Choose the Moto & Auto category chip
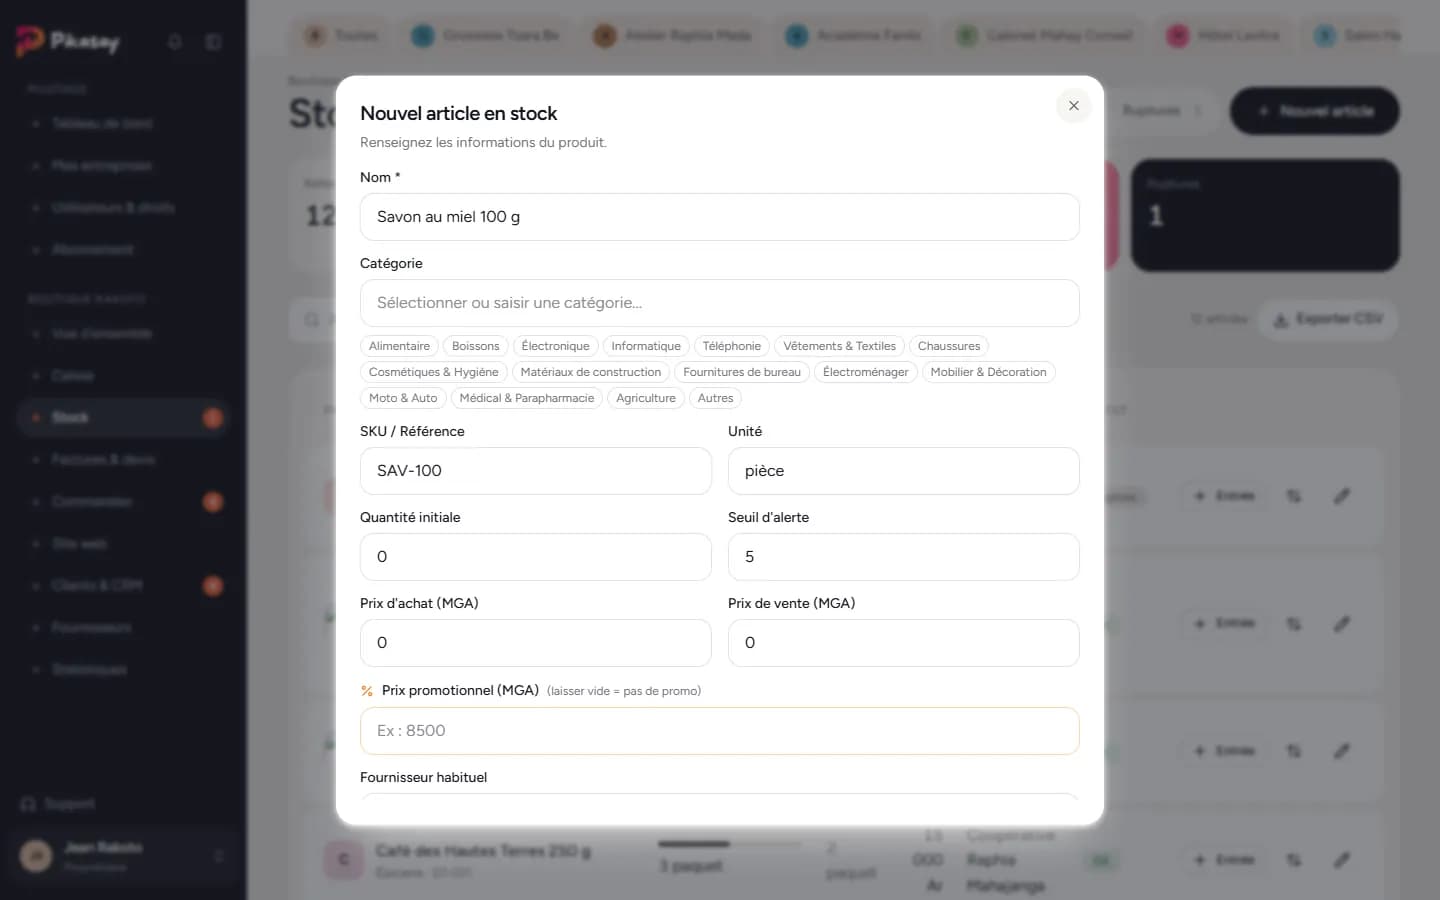1440x900 pixels. [403, 398]
